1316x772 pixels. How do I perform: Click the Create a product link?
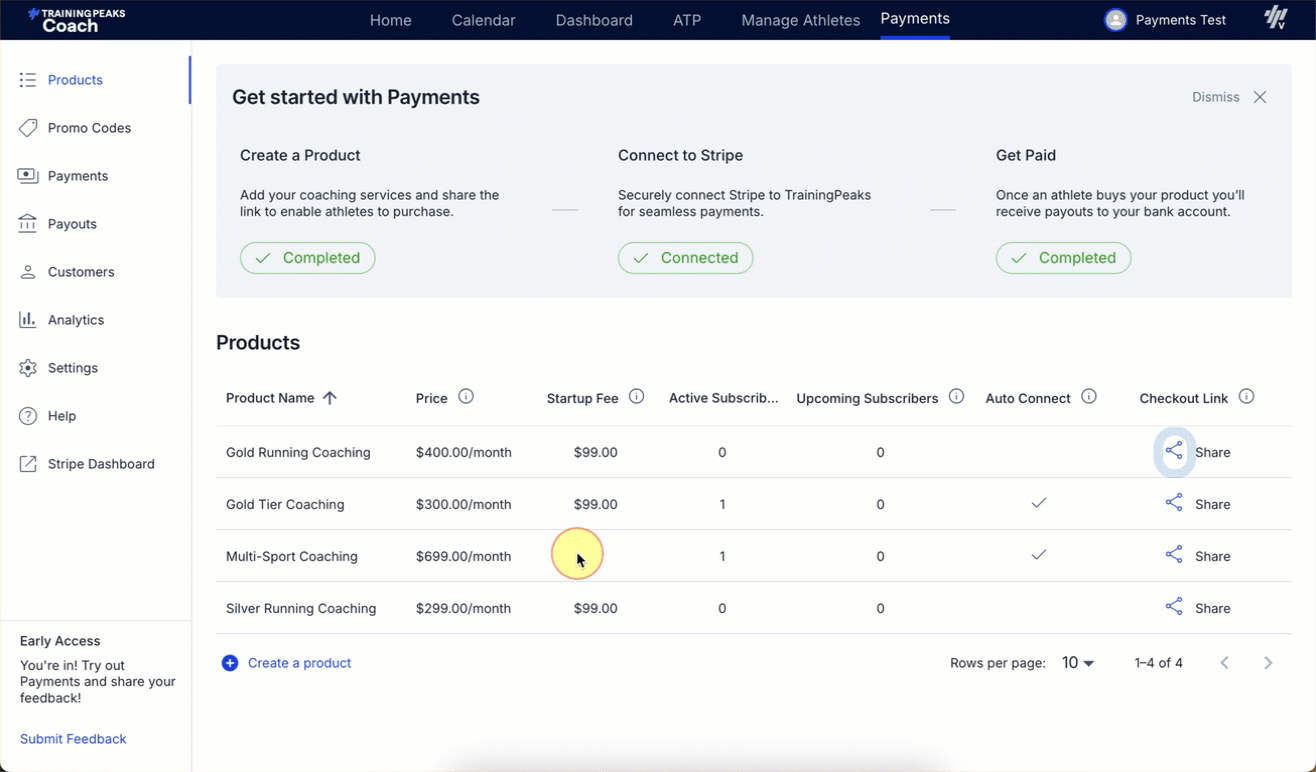[x=299, y=663]
